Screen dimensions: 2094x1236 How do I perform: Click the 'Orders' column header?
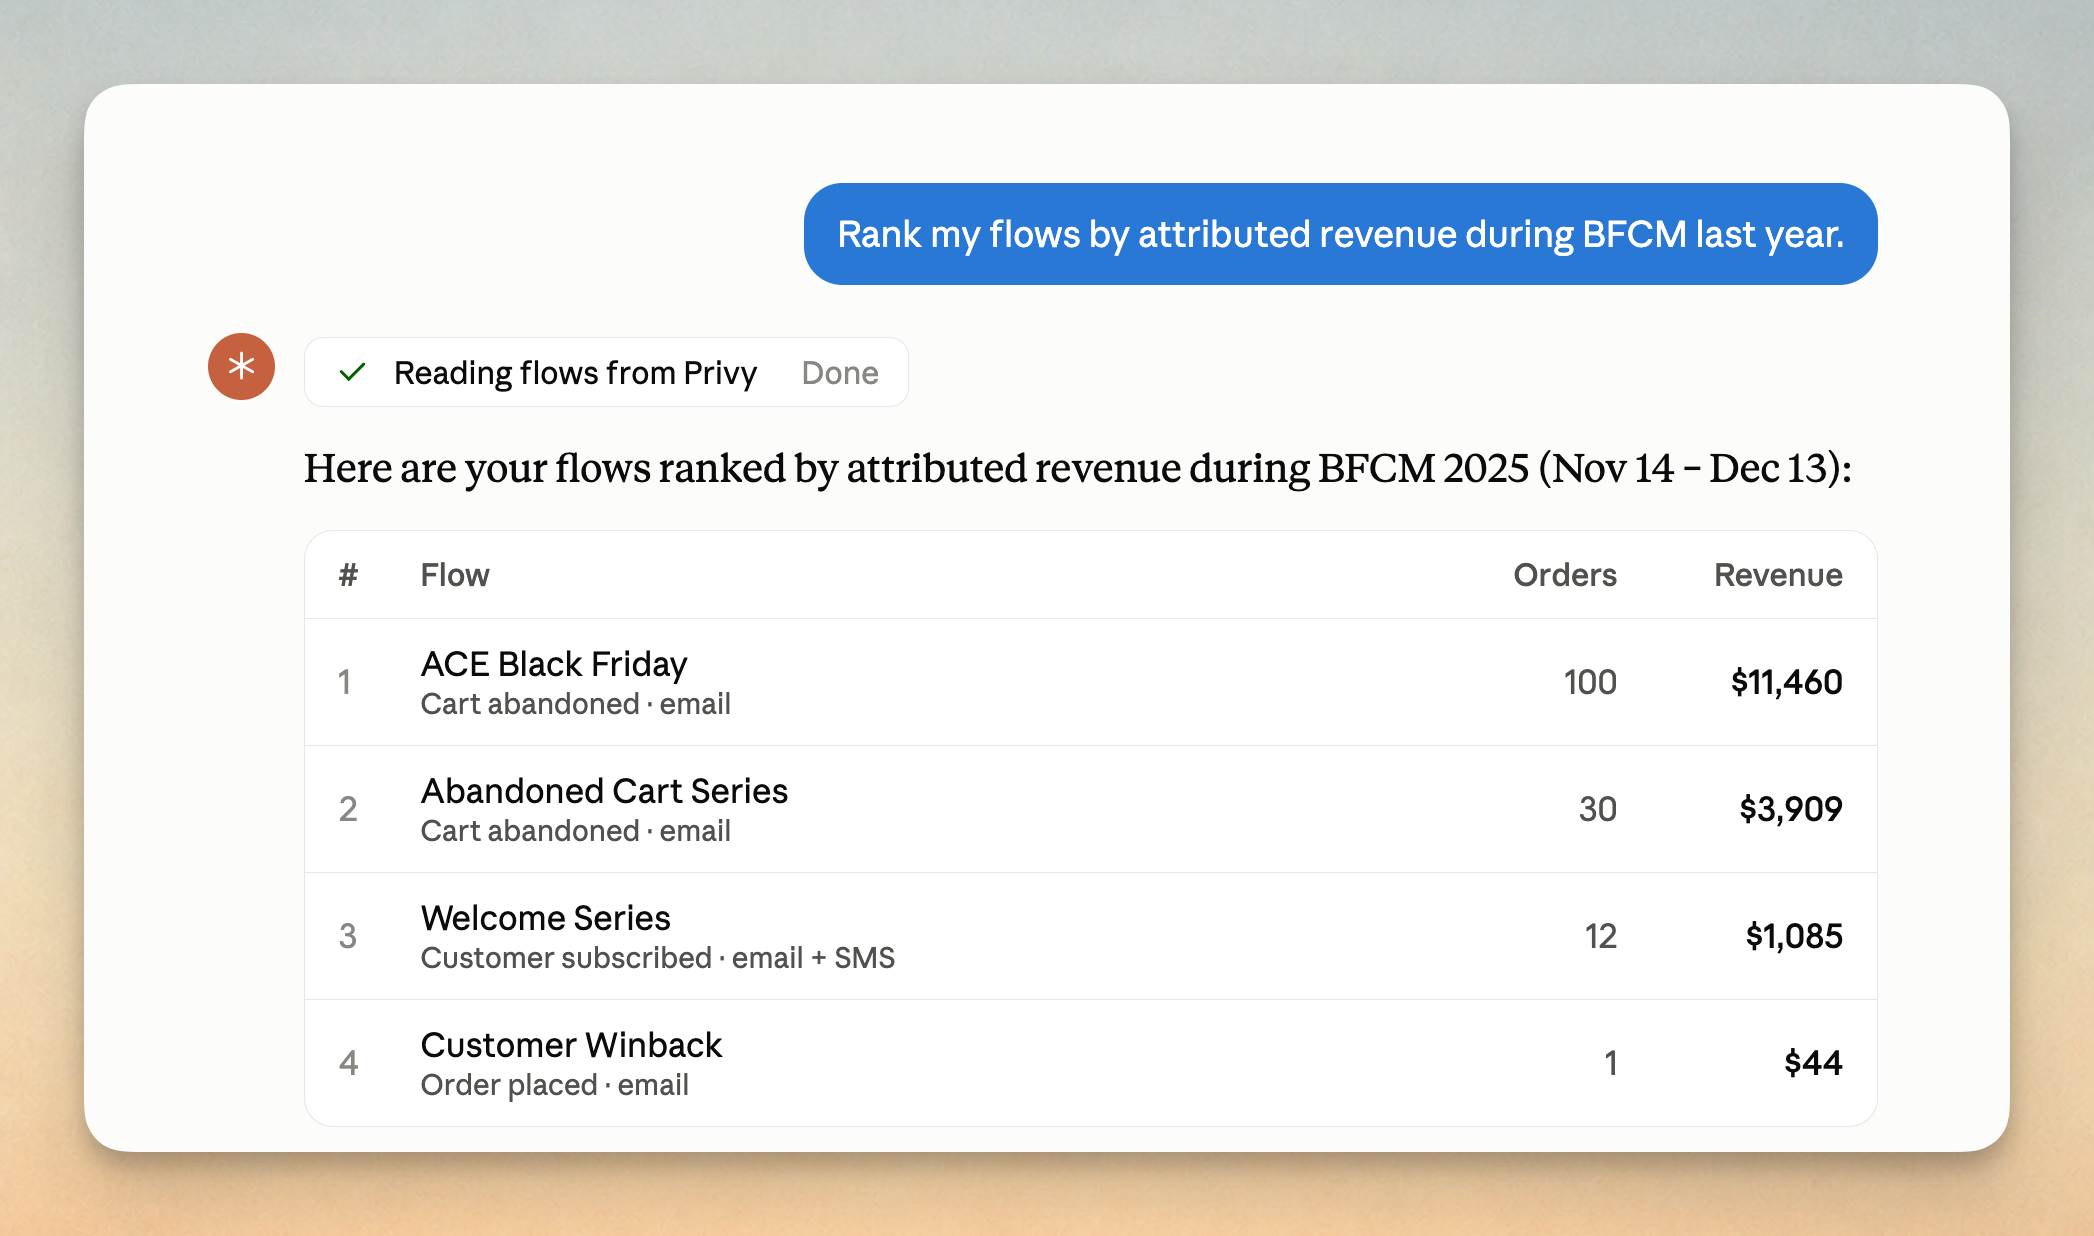tap(1564, 575)
